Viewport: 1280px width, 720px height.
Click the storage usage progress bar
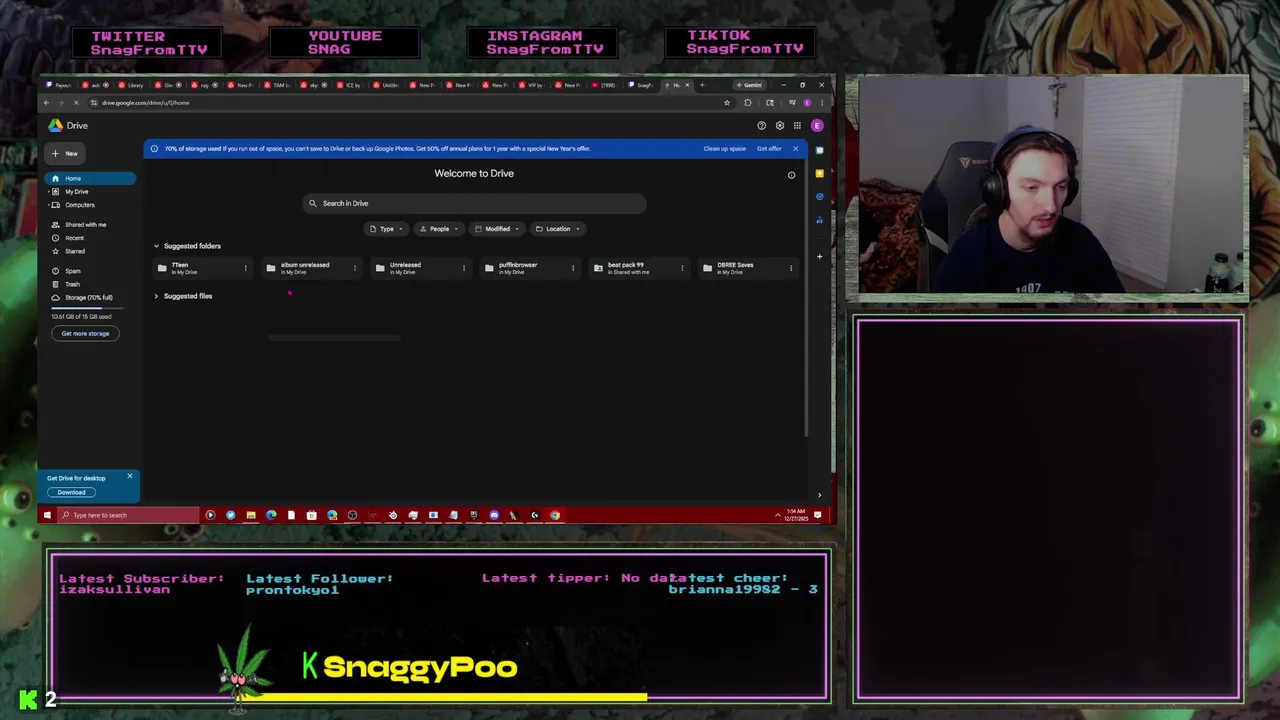85,308
